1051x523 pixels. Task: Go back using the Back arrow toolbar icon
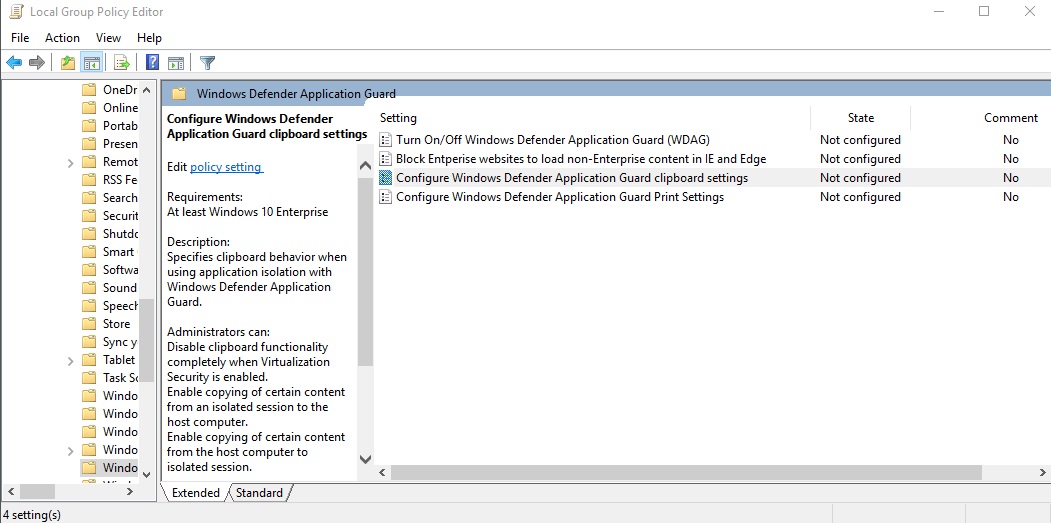pyautogui.click(x=14, y=63)
